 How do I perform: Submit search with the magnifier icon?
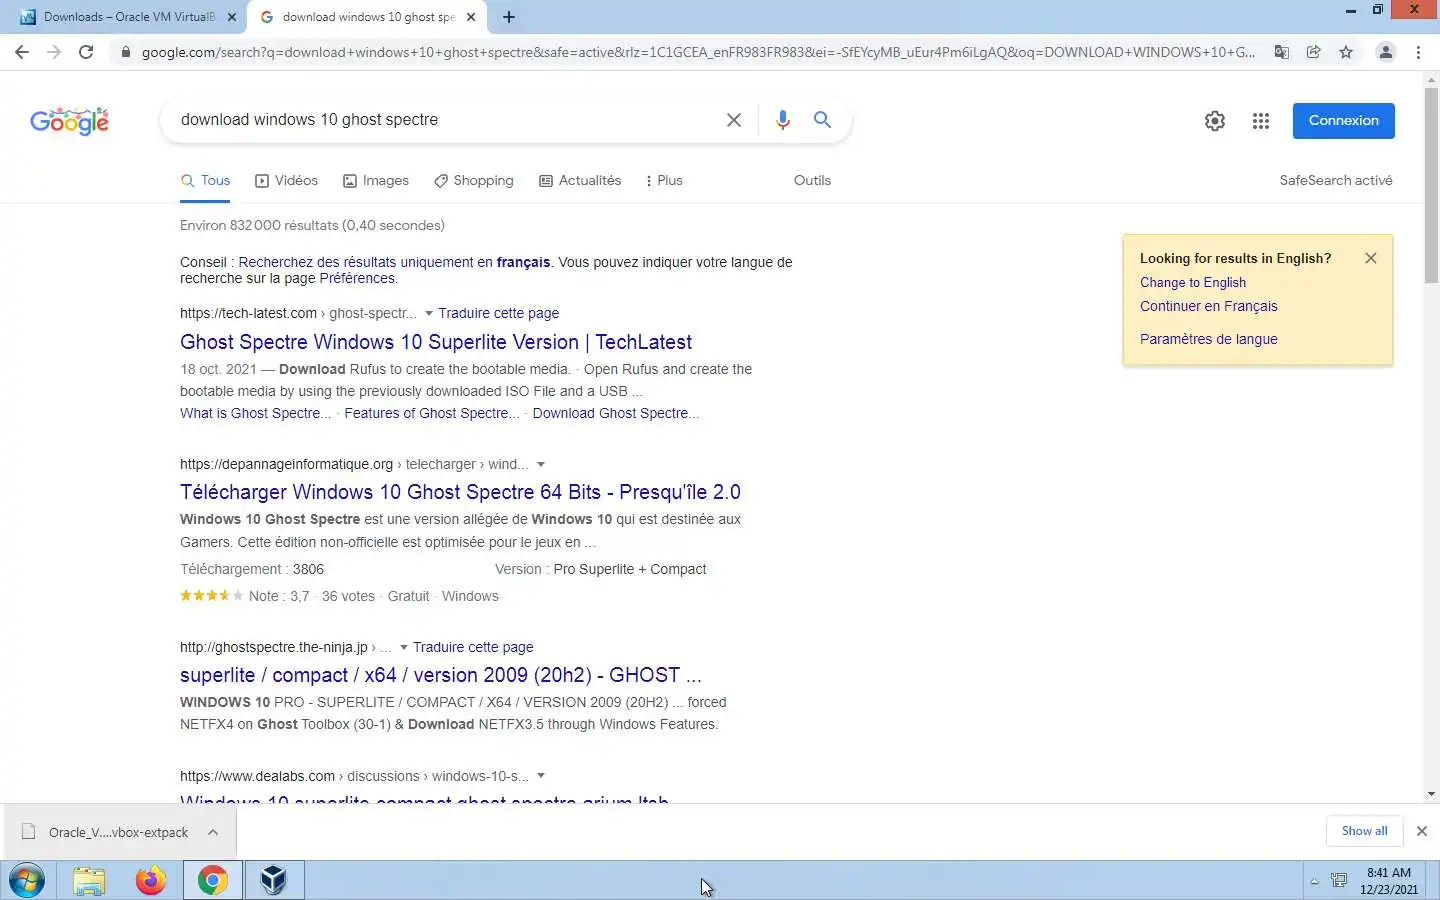822,120
